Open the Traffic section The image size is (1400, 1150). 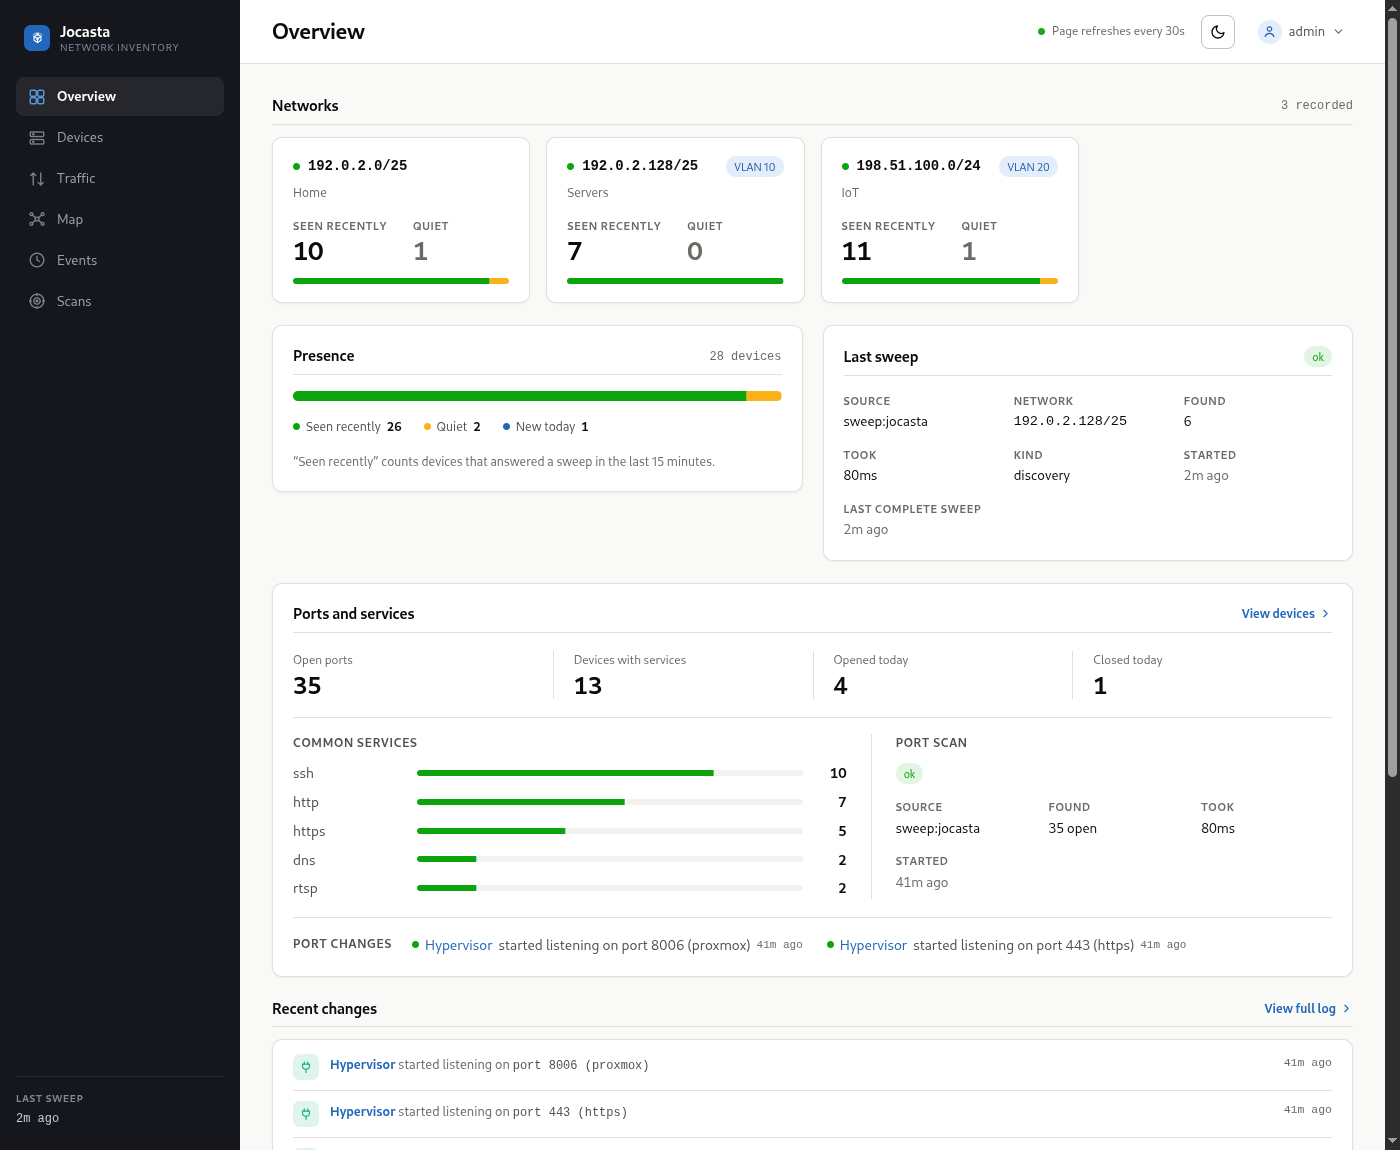(x=120, y=179)
